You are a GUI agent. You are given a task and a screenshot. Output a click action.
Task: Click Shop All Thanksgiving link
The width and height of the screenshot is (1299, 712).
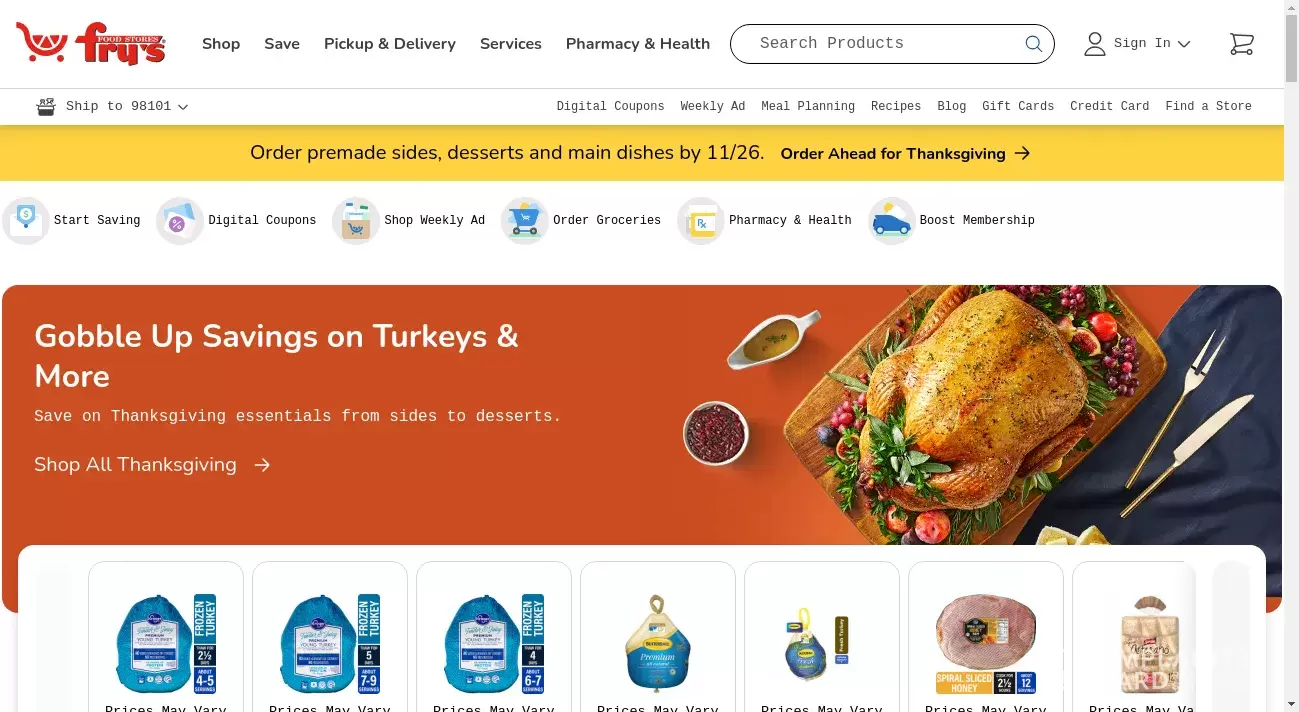(x=152, y=465)
